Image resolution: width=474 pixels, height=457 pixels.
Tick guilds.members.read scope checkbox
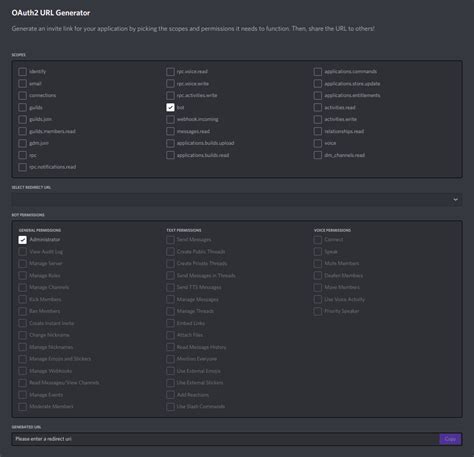click(x=22, y=131)
